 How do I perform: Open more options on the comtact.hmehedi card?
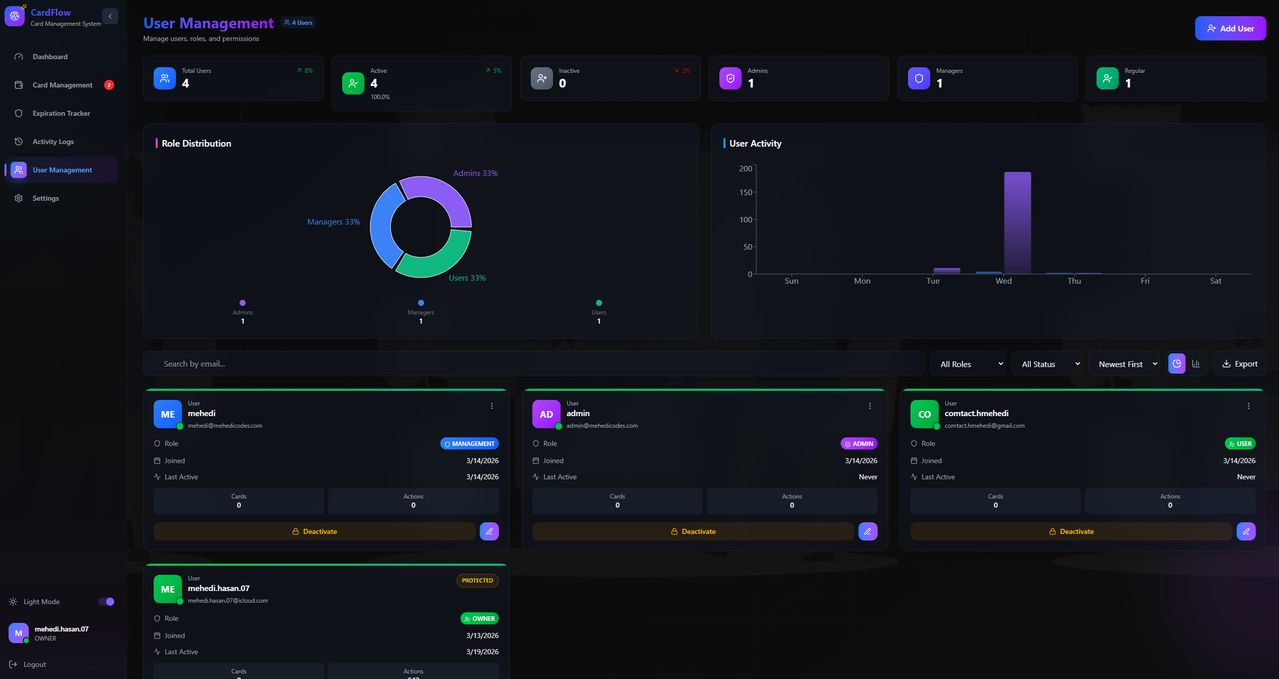(x=1249, y=406)
